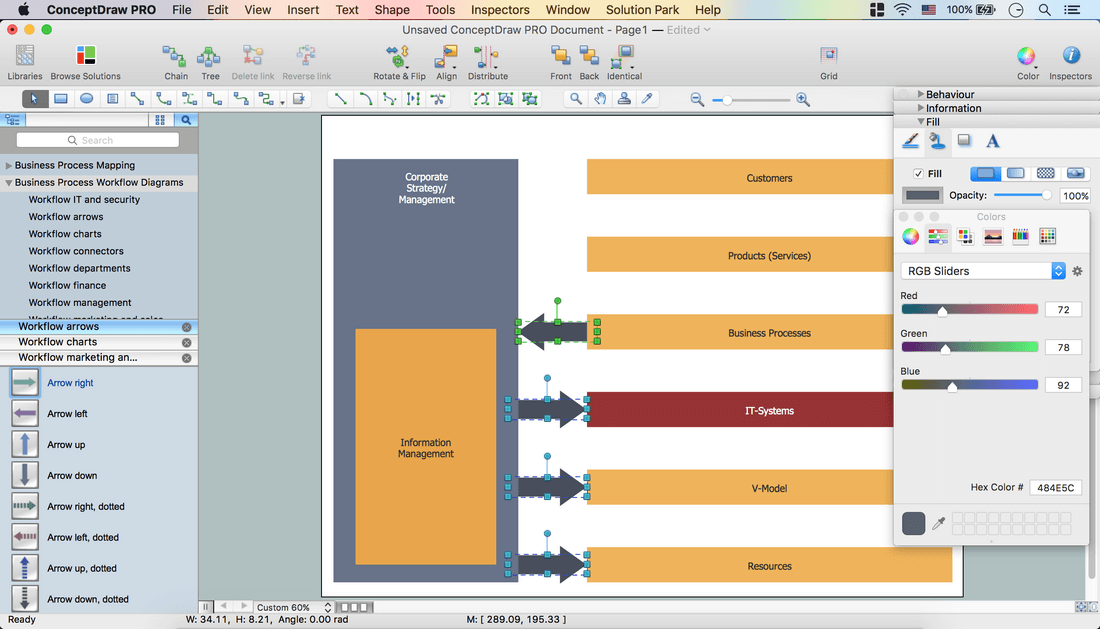Select the Tree connection tool
Viewport: 1100px width, 629px height.
click(x=210, y=57)
